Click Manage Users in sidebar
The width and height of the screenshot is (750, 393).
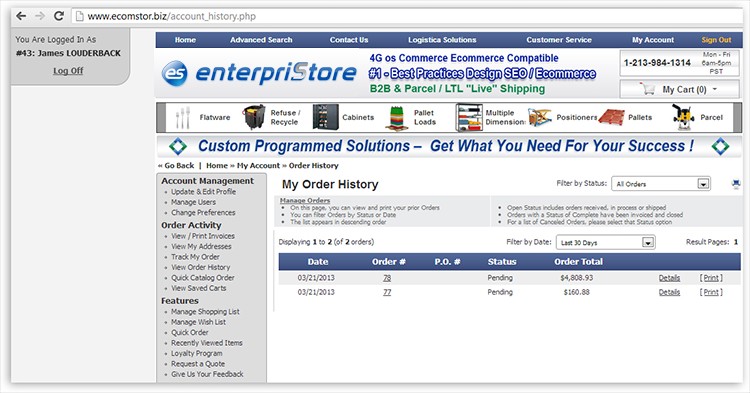coord(193,202)
